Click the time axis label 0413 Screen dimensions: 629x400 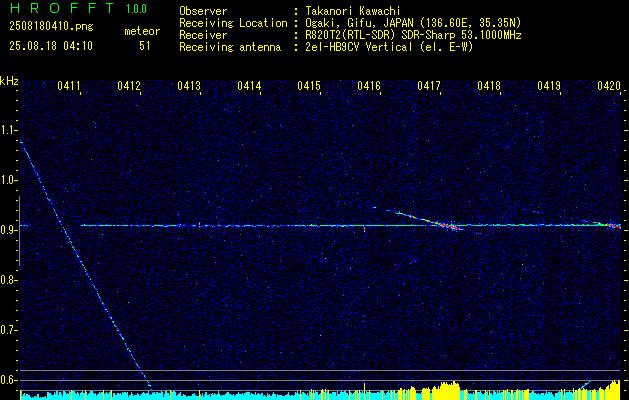coord(189,85)
